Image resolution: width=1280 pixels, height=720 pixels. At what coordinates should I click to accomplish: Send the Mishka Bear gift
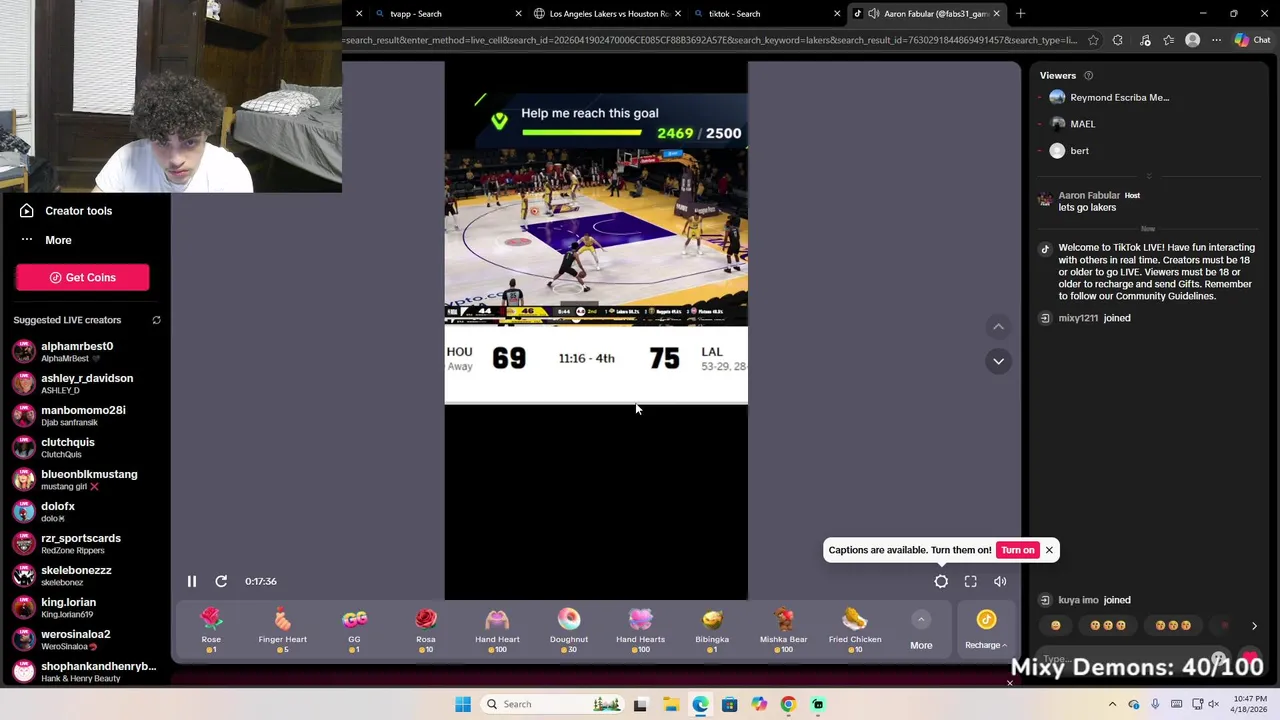click(783, 631)
